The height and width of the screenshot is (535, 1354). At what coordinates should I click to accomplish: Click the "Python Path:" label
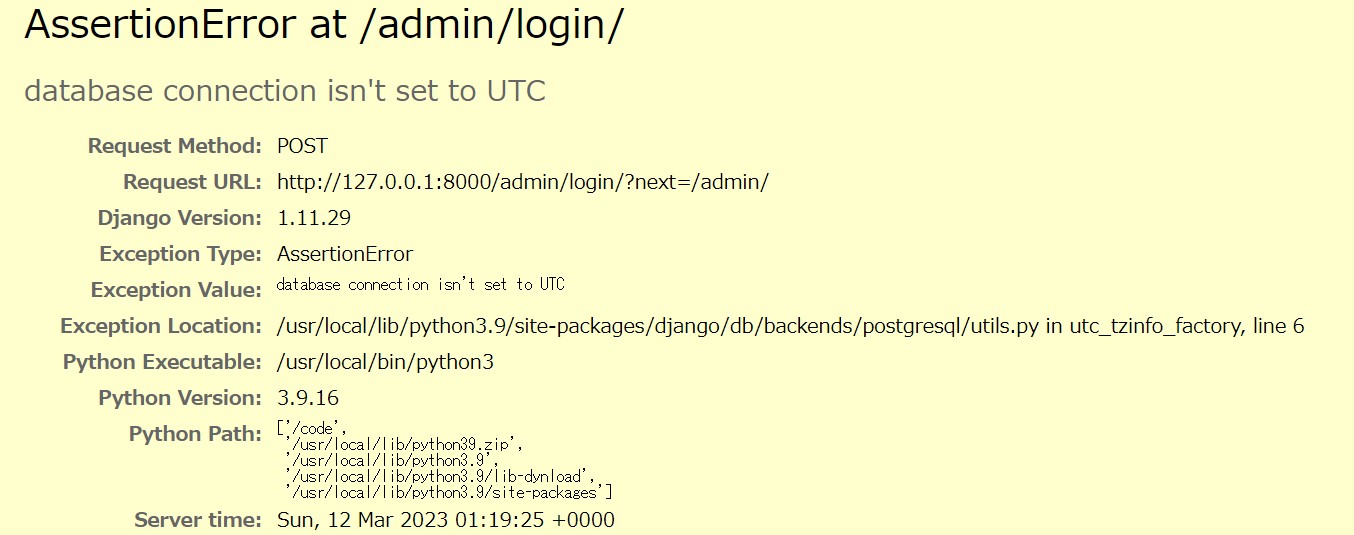coord(195,434)
